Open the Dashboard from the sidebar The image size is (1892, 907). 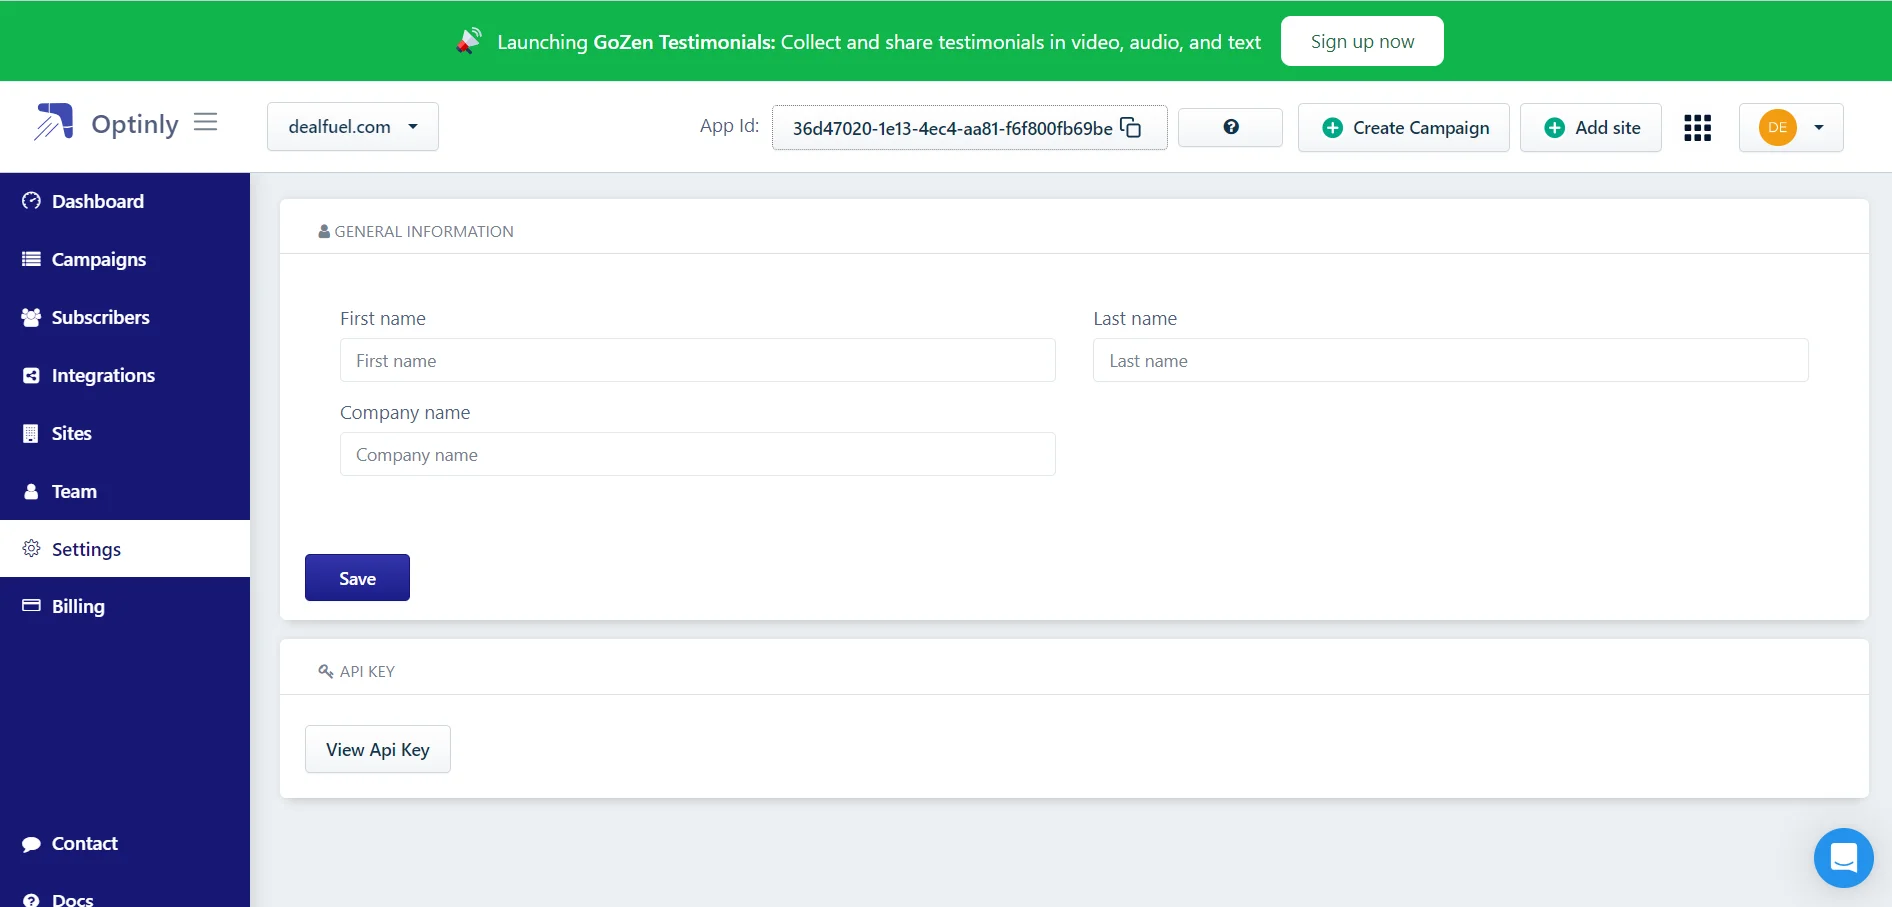tap(97, 201)
